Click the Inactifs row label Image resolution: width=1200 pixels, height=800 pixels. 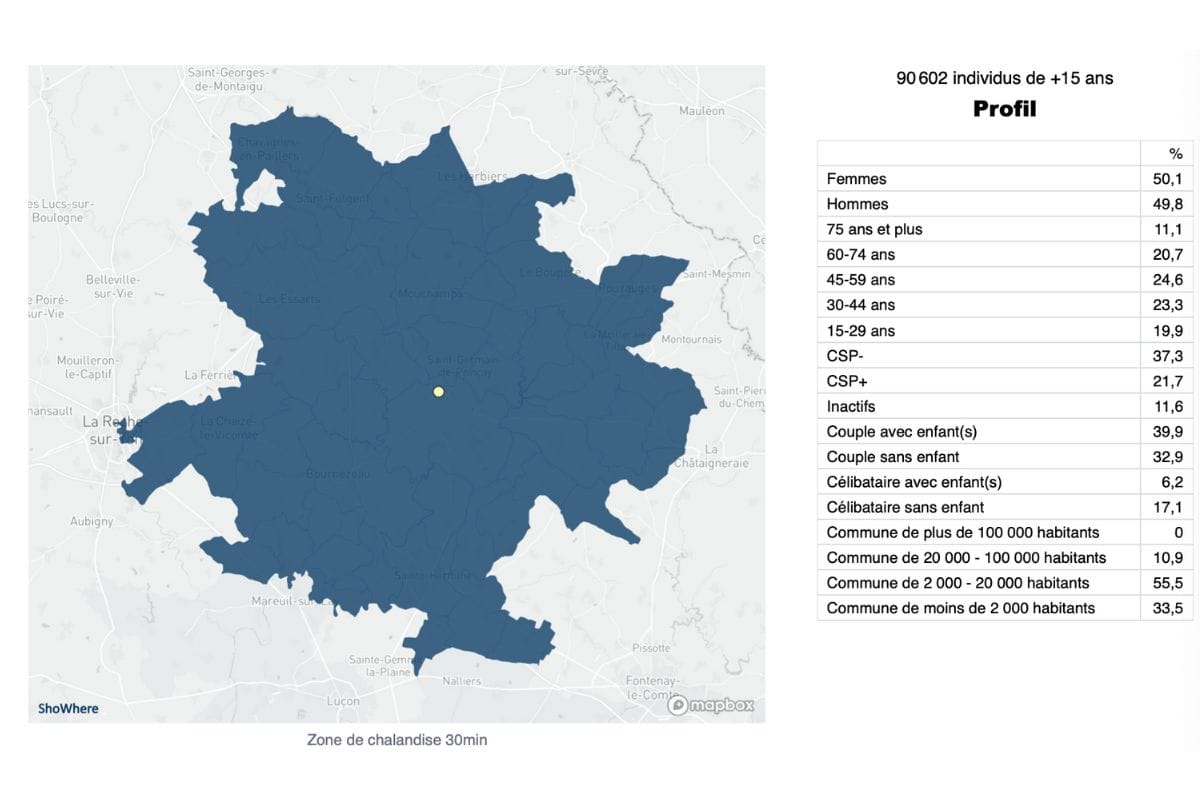pos(851,406)
